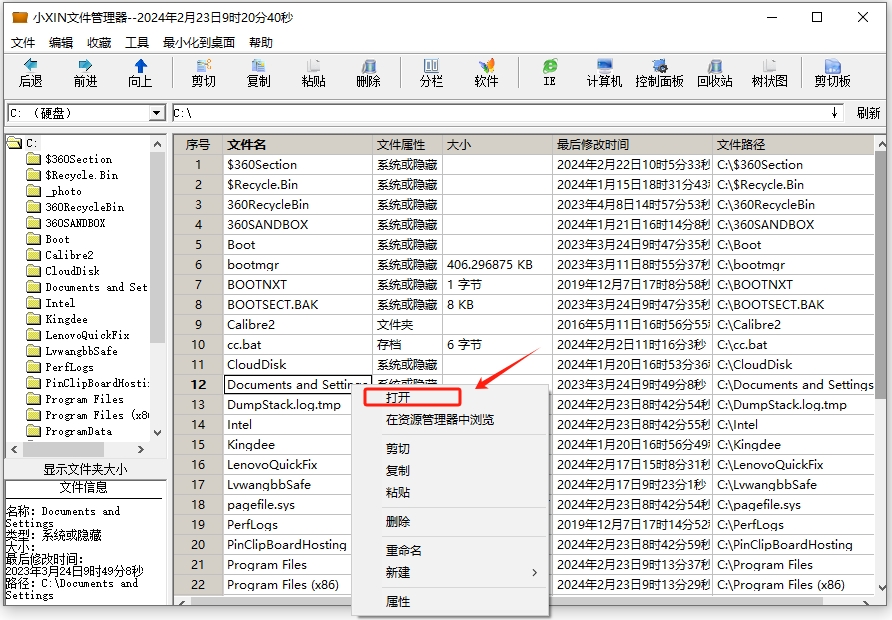
Task: Open 回收站 (Recycle Bin) toolbar icon
Action: [714, 72]
